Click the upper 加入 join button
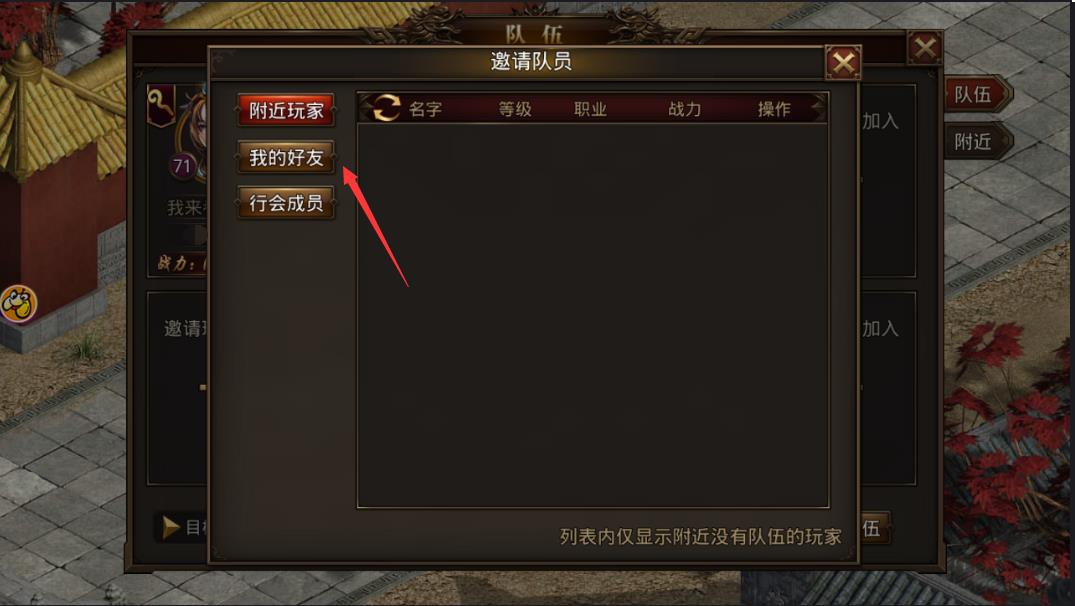The height and width of the screenshot is (606, 1075). [880, 121]
